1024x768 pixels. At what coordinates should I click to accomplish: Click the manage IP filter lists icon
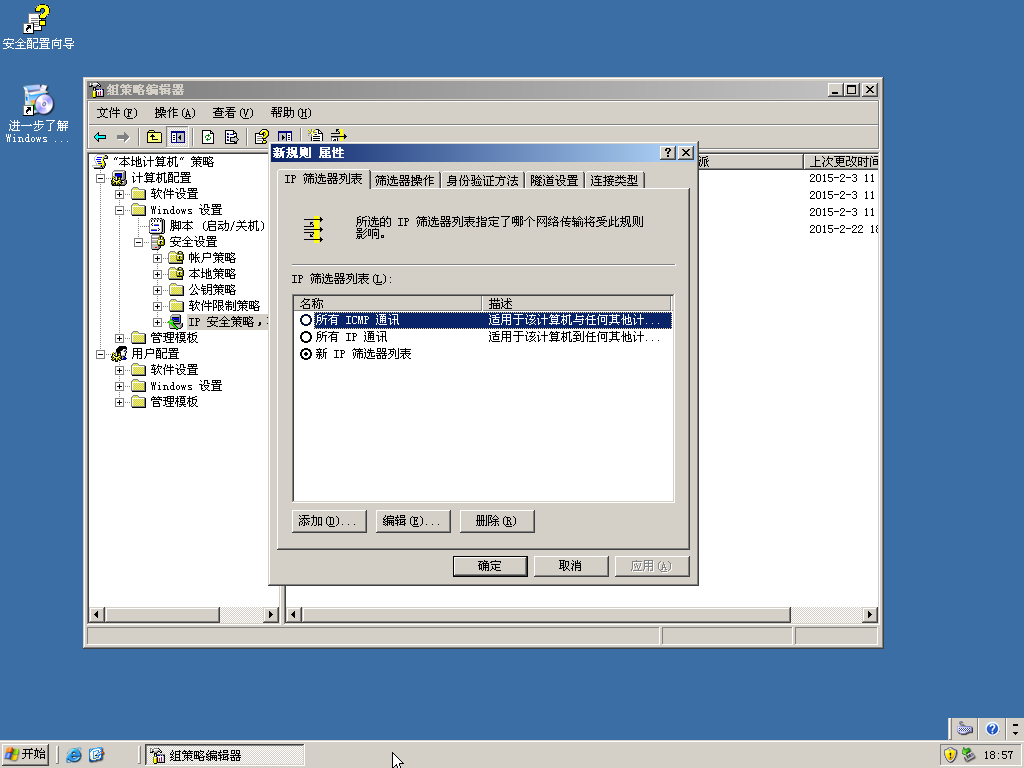coord(339,136)
